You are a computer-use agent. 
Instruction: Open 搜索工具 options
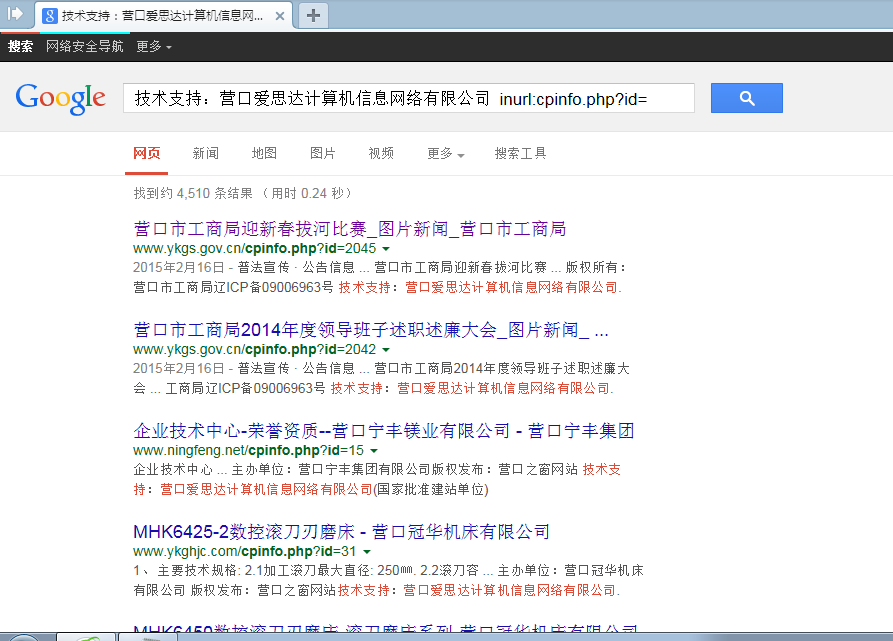[x=521, y=153]
